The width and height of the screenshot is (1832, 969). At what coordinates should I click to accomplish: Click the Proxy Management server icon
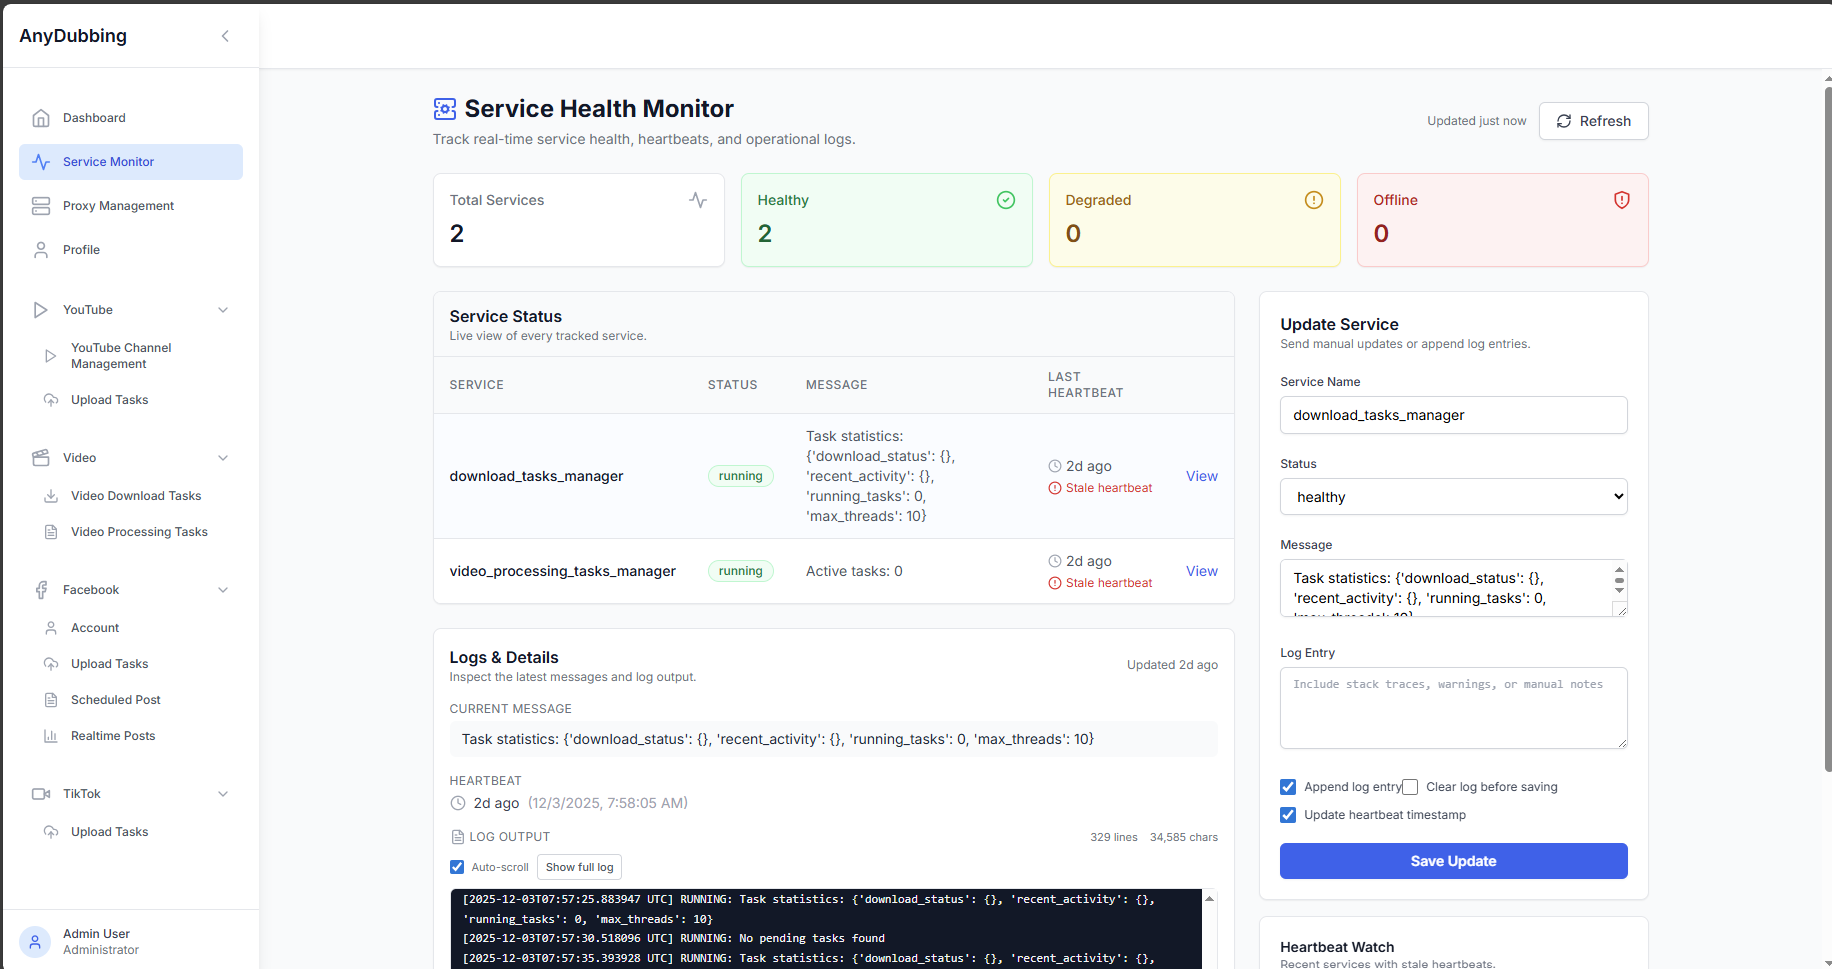[41, 206]
